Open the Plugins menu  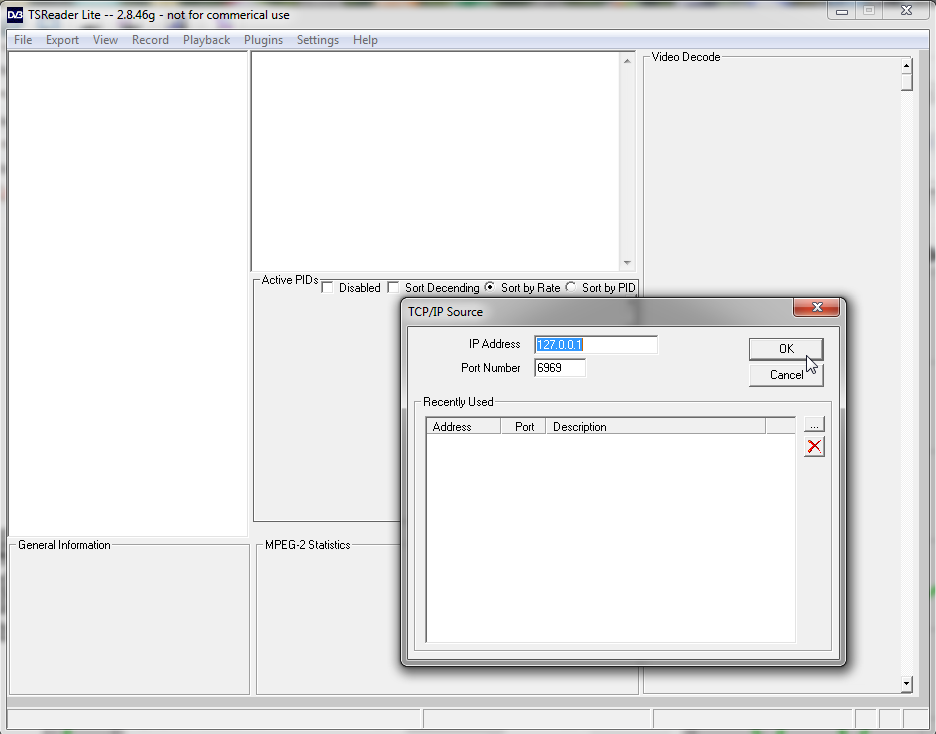(x=263, y=40)
